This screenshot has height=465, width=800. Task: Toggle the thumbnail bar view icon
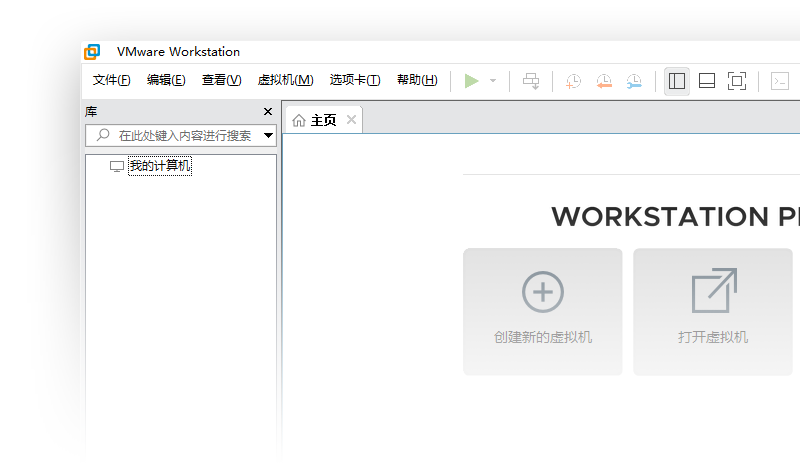(x=707, y=81)
